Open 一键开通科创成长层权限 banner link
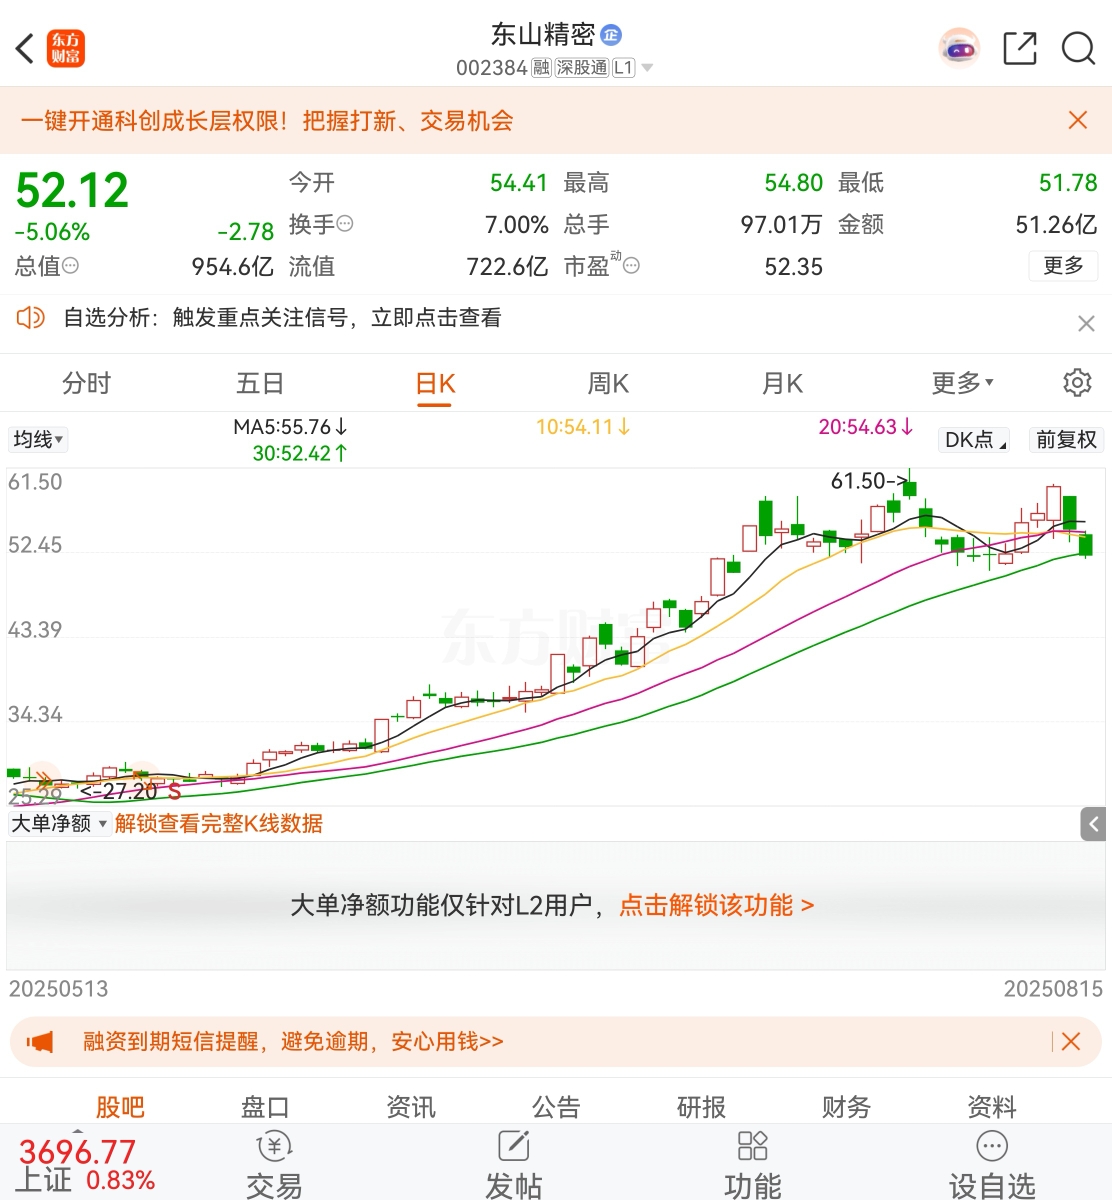Image resolution: width=1112 pixels, height=1200 pixels. (x=267, y=121)
